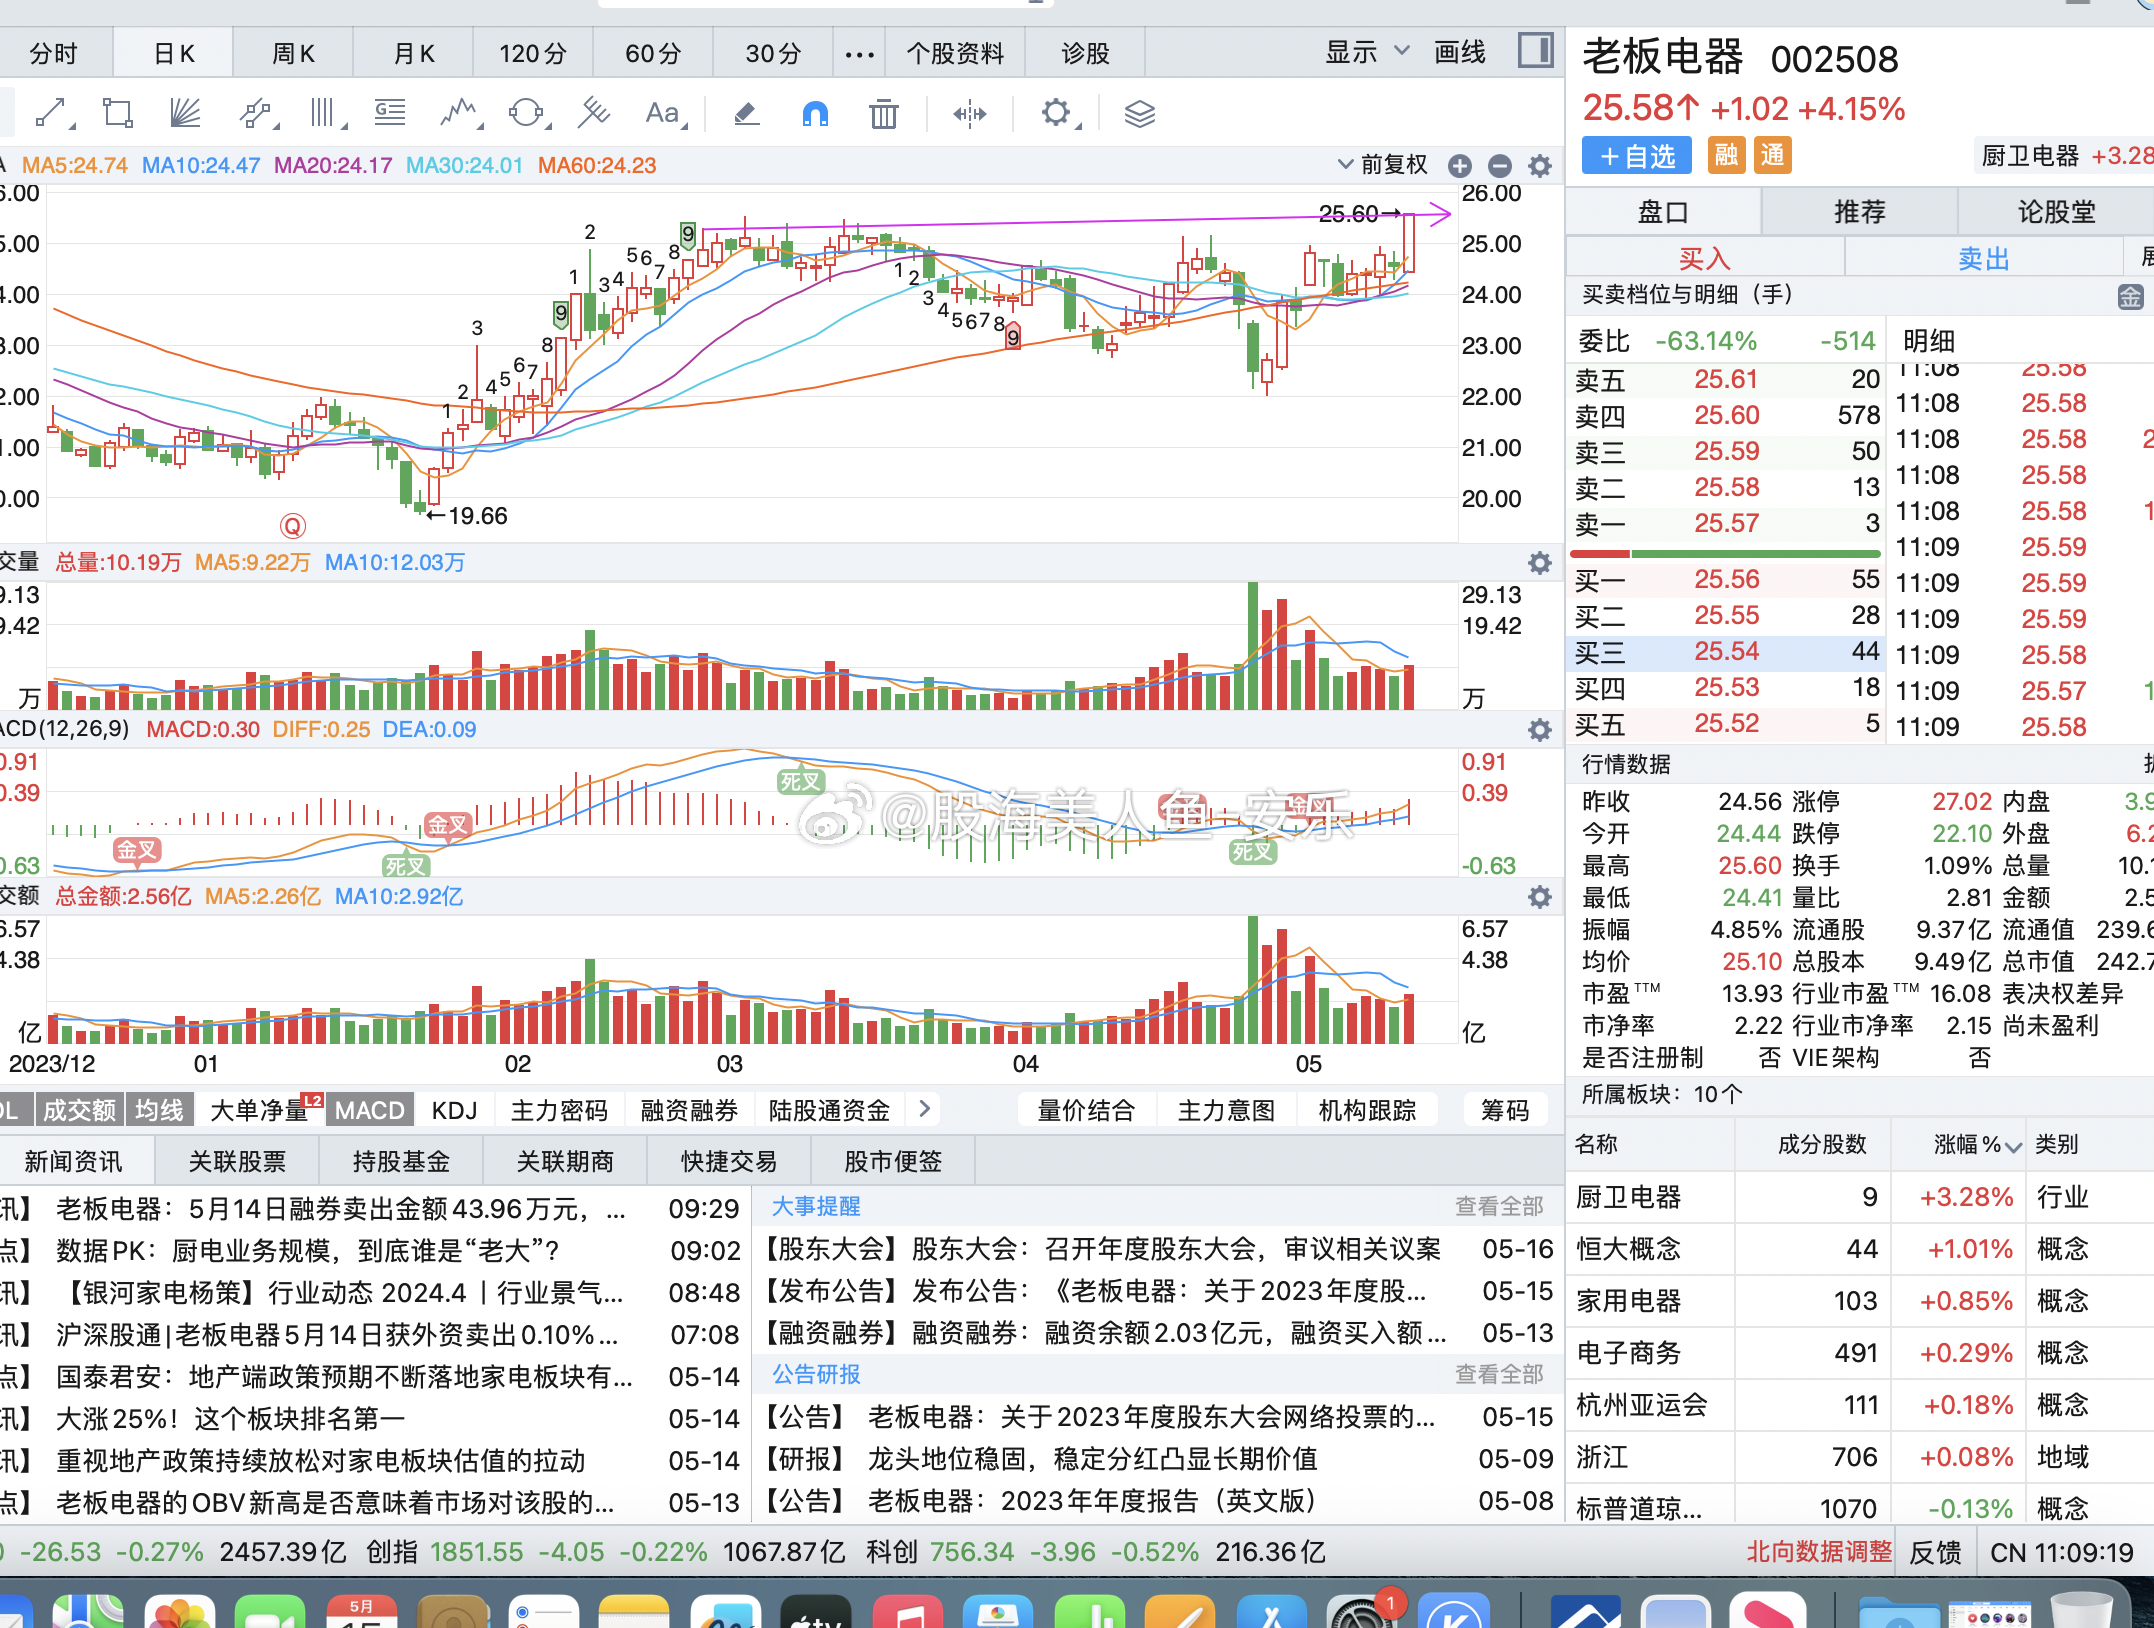The height and width of the screenshot is (1628, 2154).
Task: Select the 主力密码 indicator tab
Action: click(x=559, y=1110)
